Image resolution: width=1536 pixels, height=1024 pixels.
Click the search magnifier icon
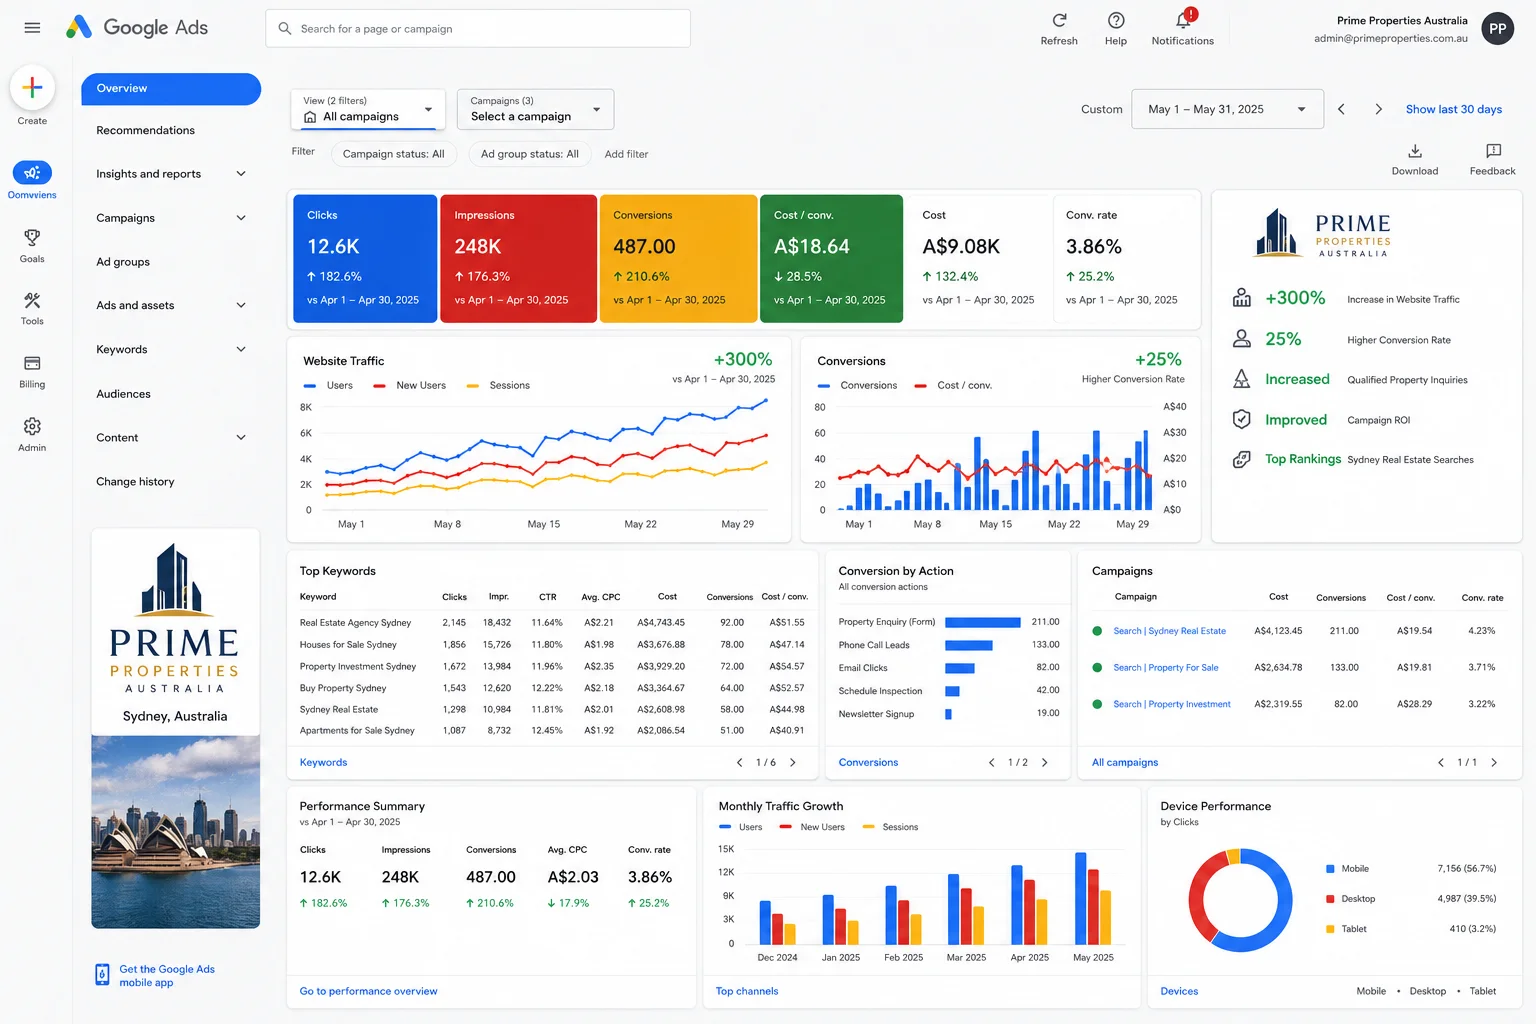[x=284, y=29]
